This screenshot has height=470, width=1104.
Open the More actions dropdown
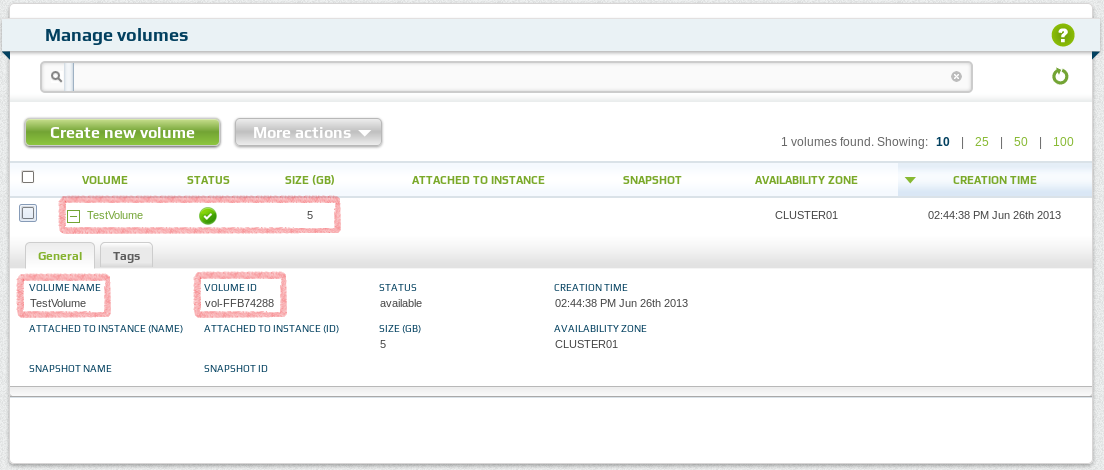(308, 132)
